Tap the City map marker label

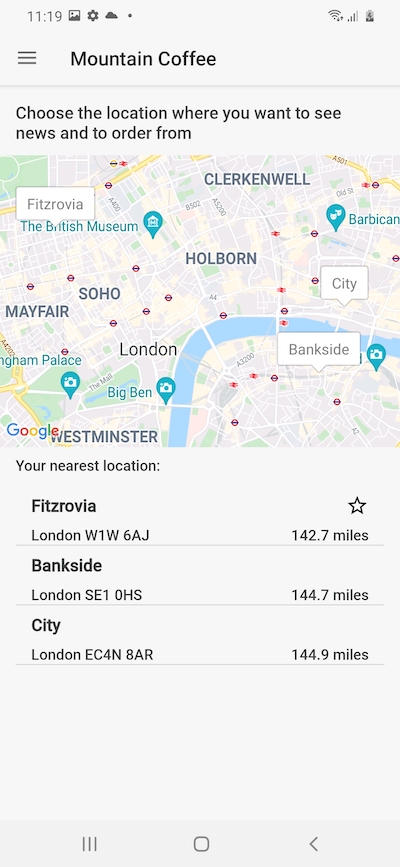(344, 284)
